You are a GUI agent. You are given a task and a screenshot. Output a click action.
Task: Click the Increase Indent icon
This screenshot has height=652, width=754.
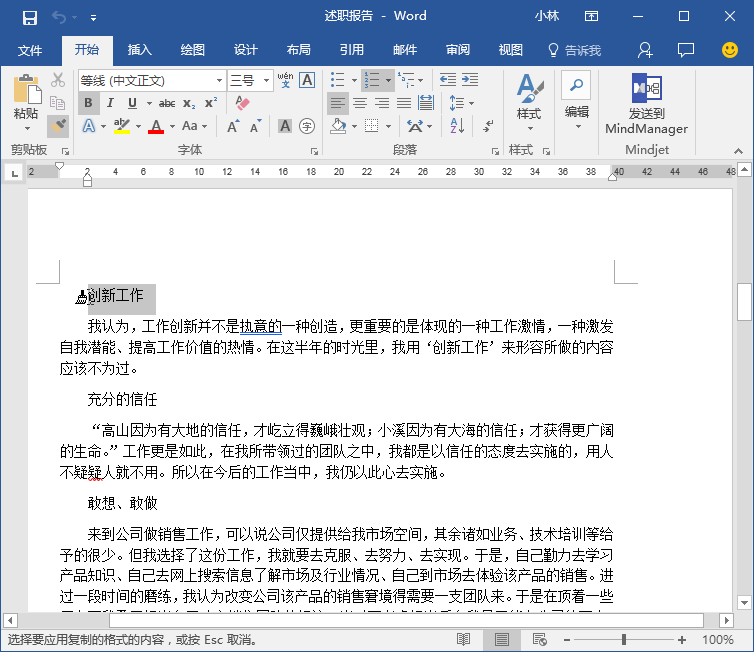(x=470, y=80)
